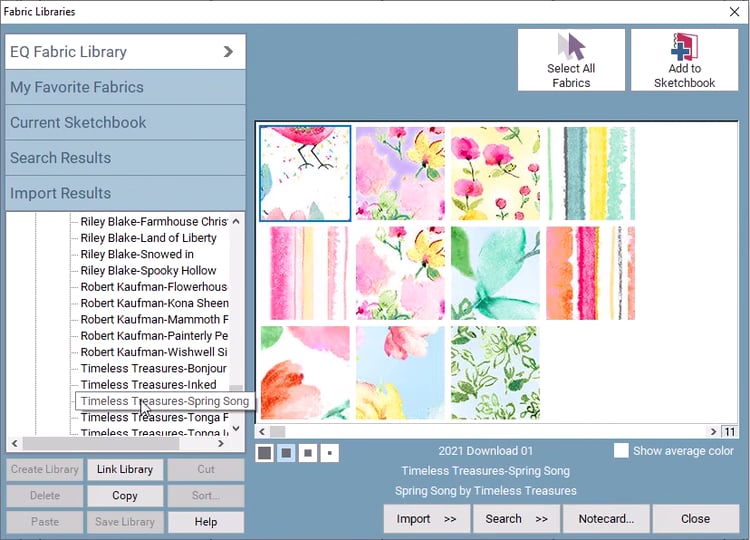Select Riley Blake-Land of Liberty item

click(148, 238)
